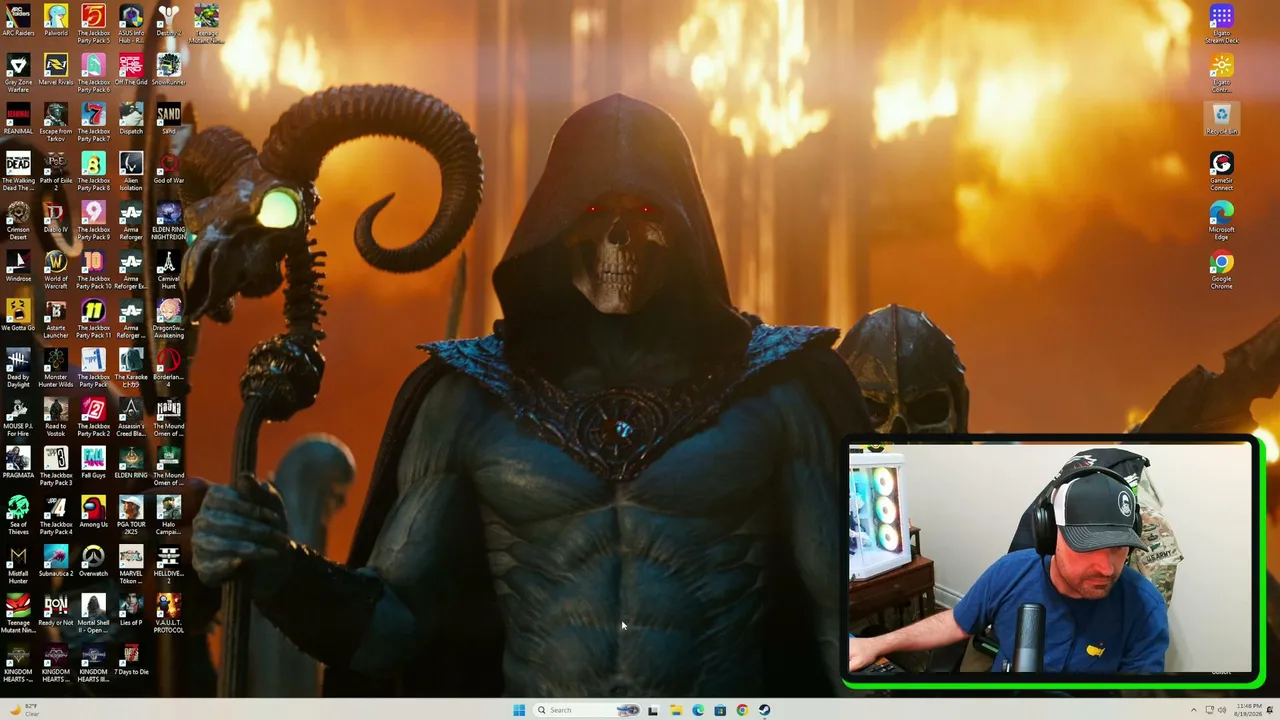Select The Jackbox Party Pack 9 icon

(x=93, y=220)
